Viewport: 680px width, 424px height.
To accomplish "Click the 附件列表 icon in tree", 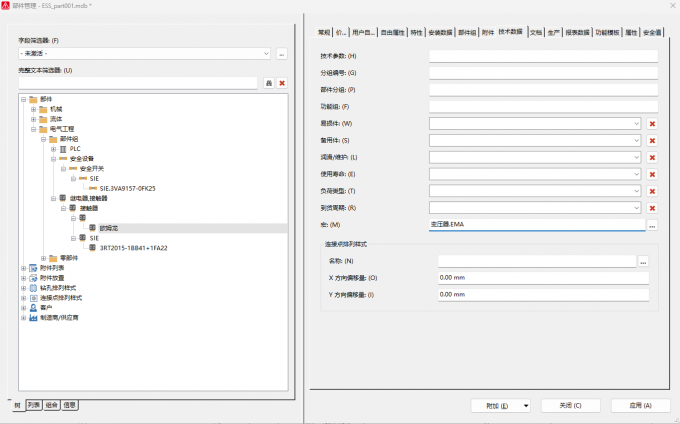I will (x=33, y=268).
